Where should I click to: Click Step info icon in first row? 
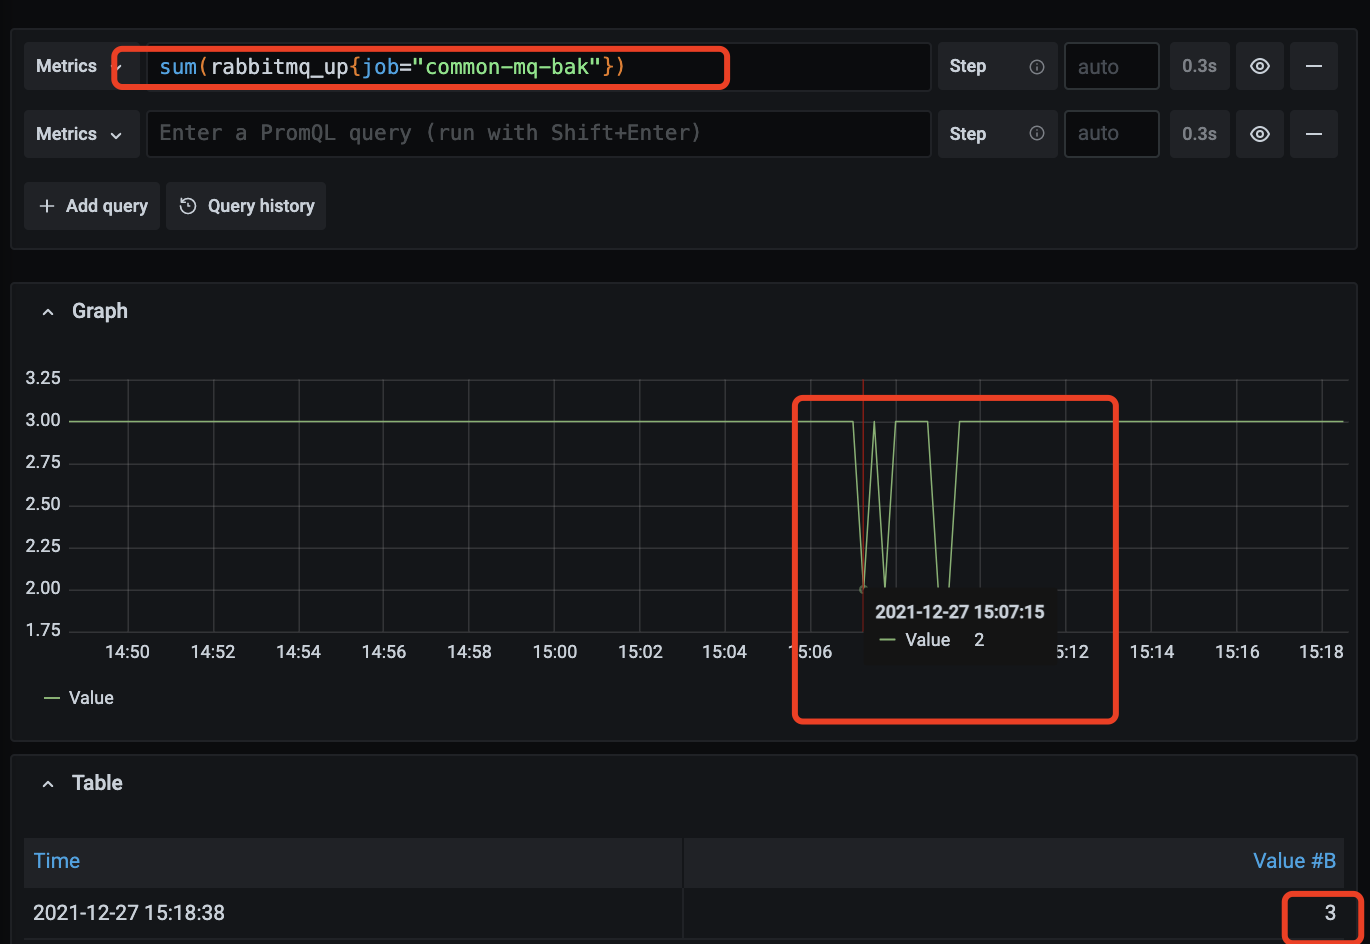(x=1037, y=67)
